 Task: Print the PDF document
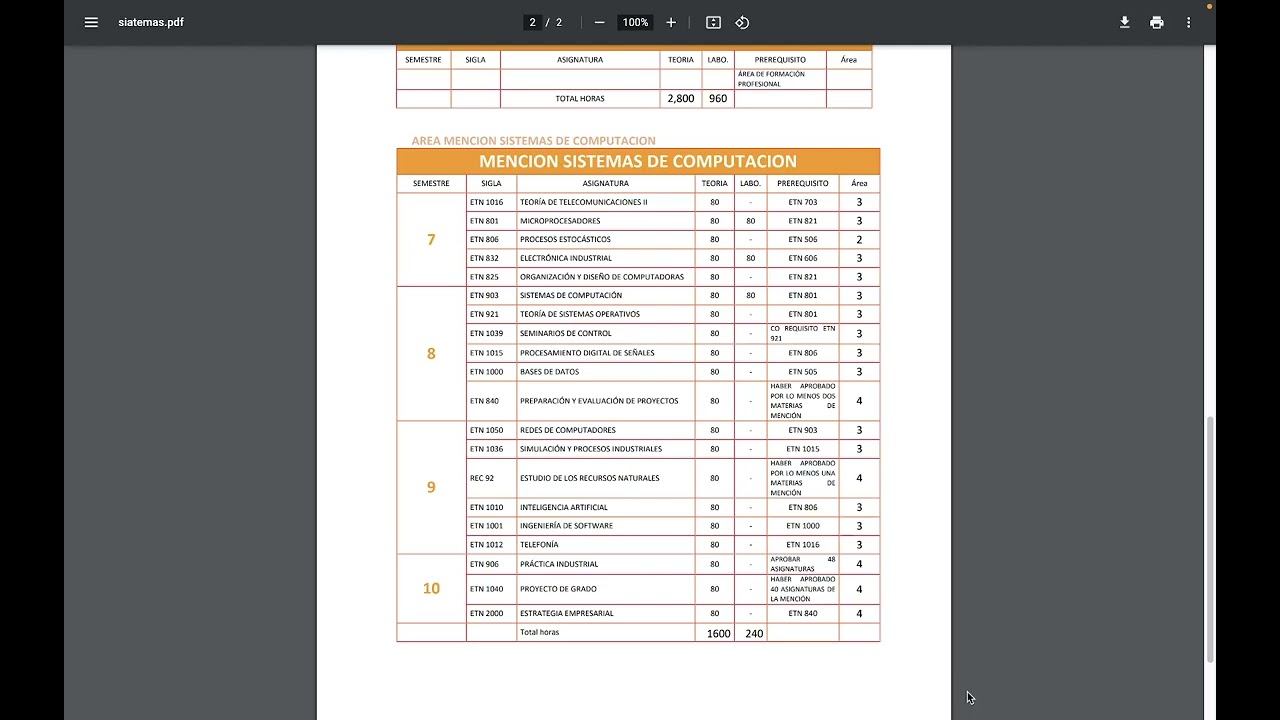pyautogui.click(x=1156, y=22)
